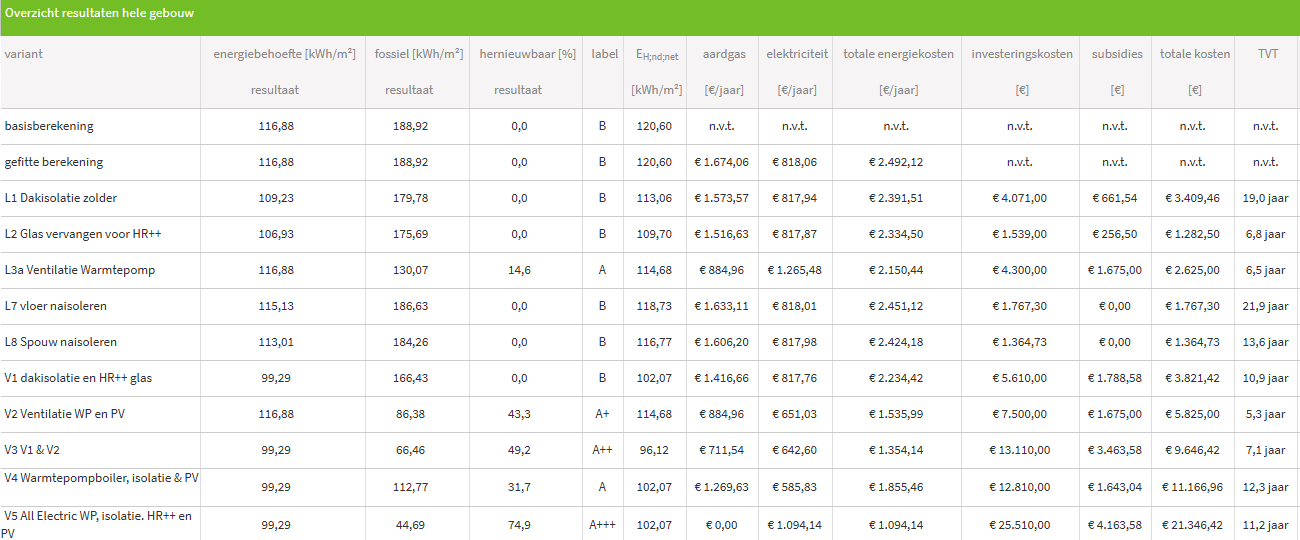Click the 'L7 vloer naisoleren' row label
This screenshot has width=1300, height=540.
tap(56, 306)
